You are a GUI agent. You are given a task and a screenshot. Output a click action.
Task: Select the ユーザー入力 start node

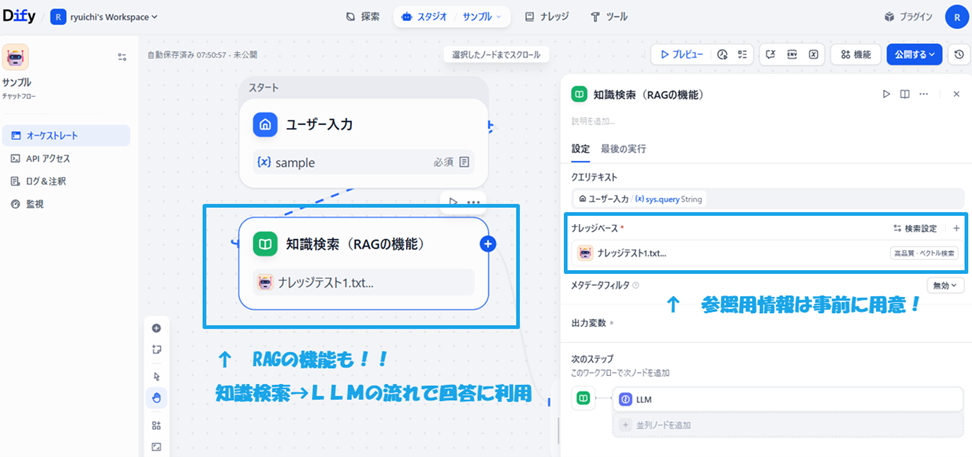pos(363,143)
